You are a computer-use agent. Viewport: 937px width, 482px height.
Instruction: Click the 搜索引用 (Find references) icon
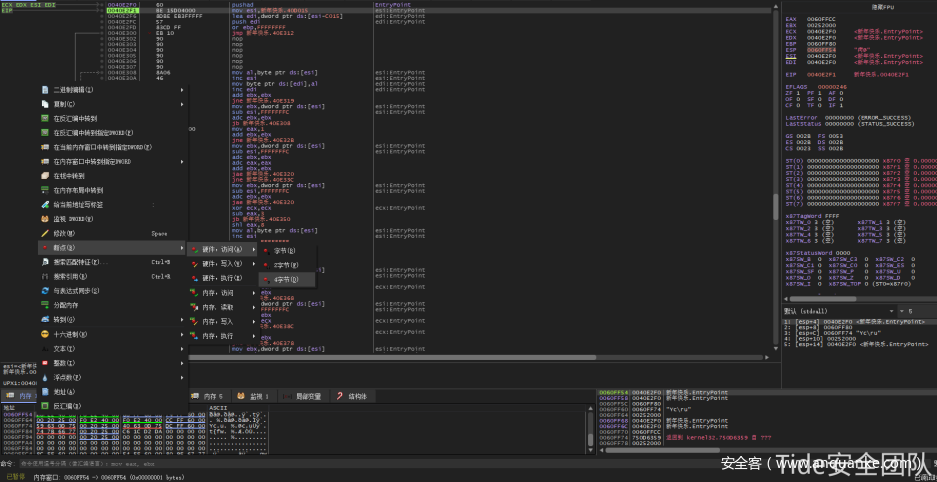(45, 276)
